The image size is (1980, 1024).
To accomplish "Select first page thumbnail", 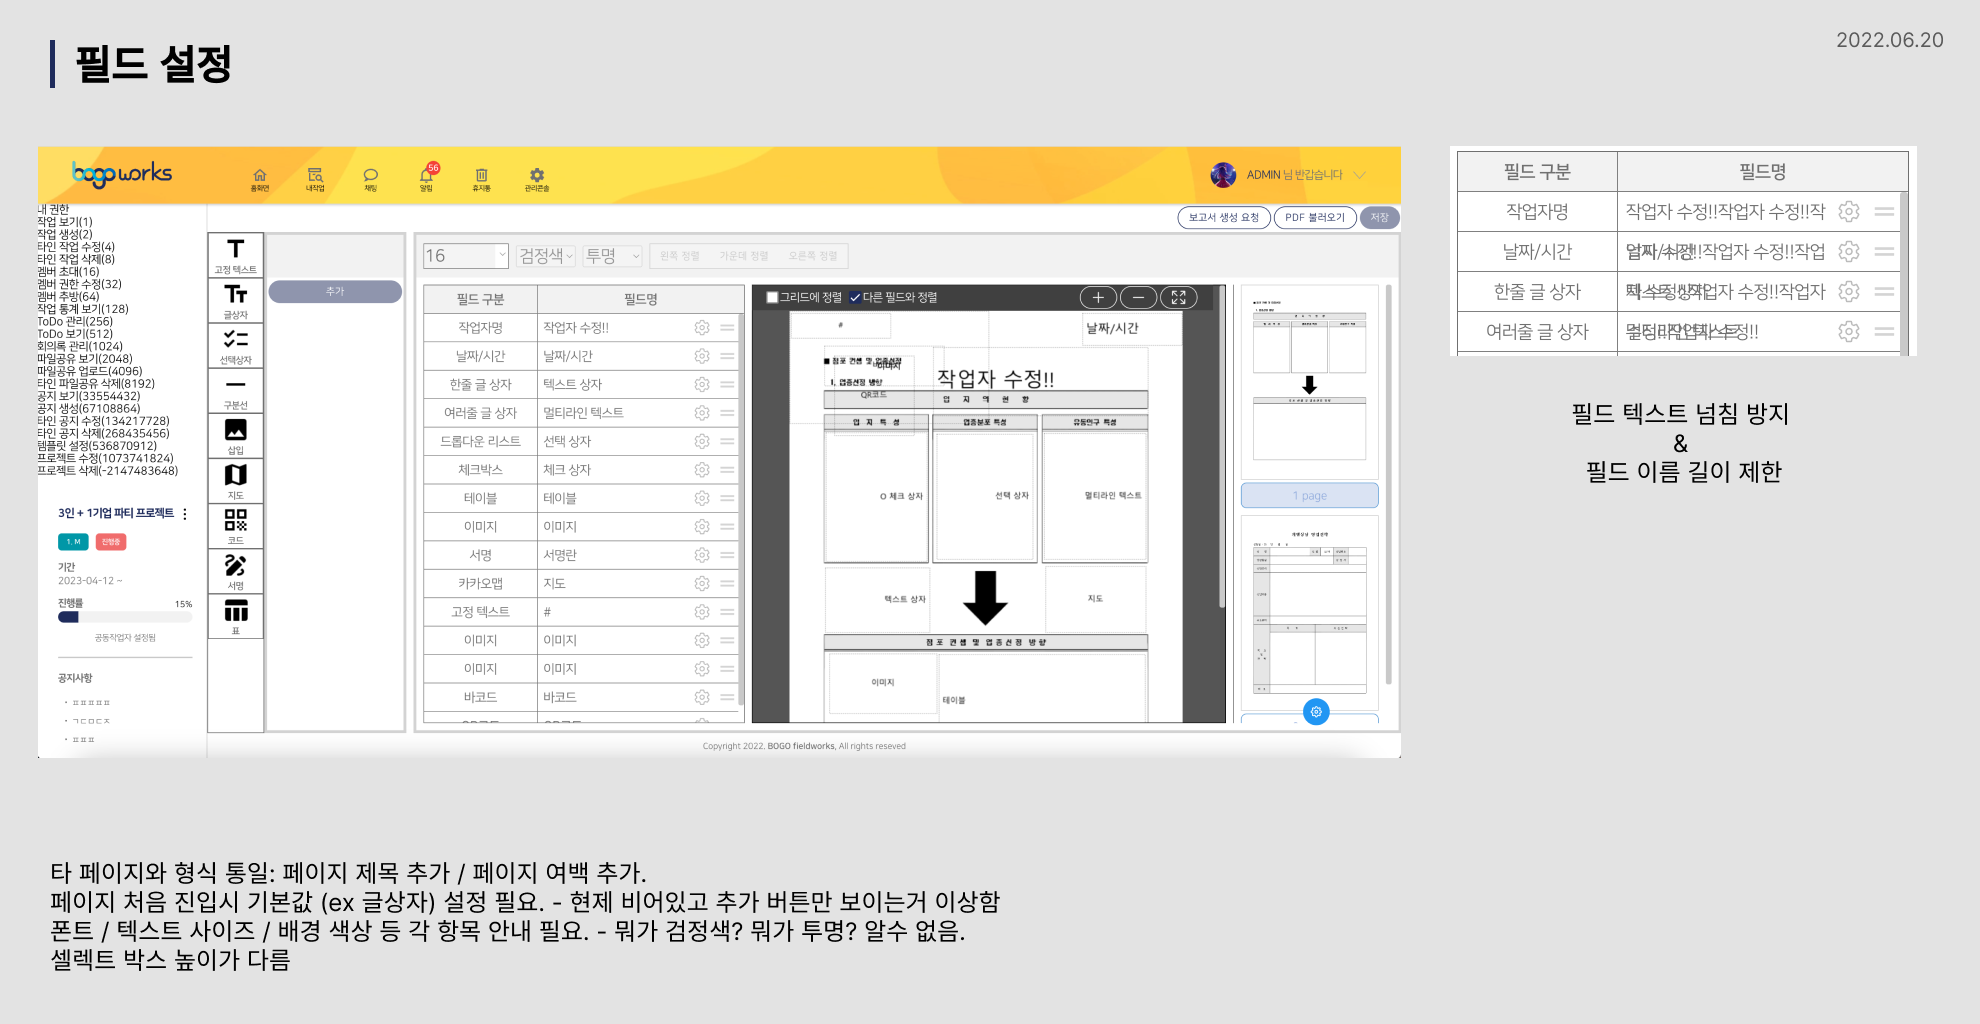I will click(x=1310, y=381).
